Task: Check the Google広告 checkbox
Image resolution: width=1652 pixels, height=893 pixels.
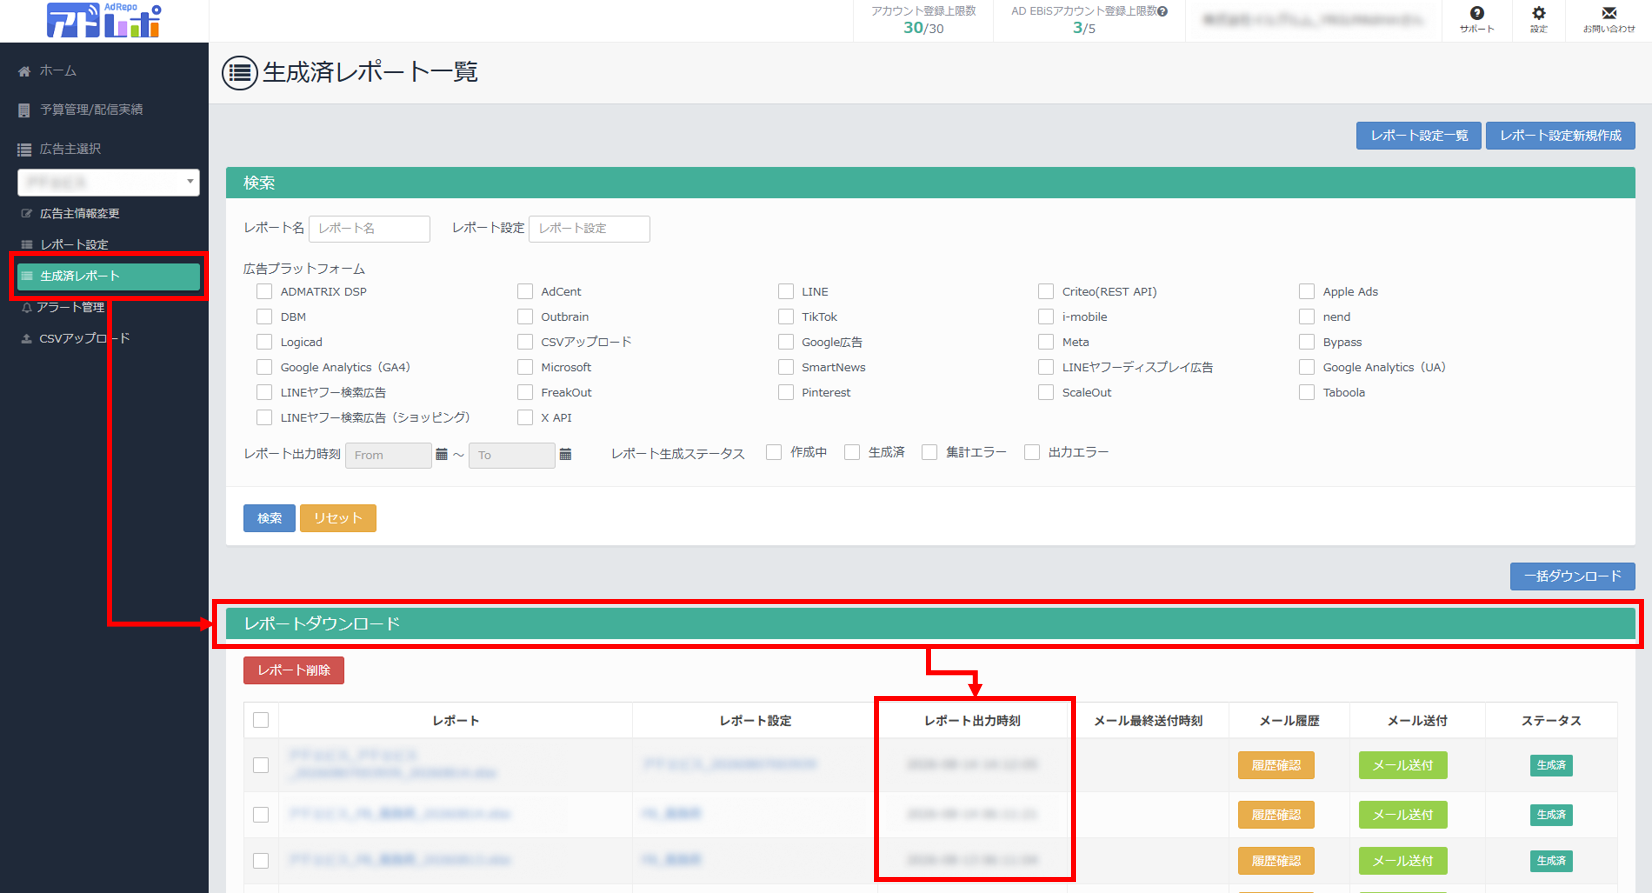Action: tap(786, 342)
